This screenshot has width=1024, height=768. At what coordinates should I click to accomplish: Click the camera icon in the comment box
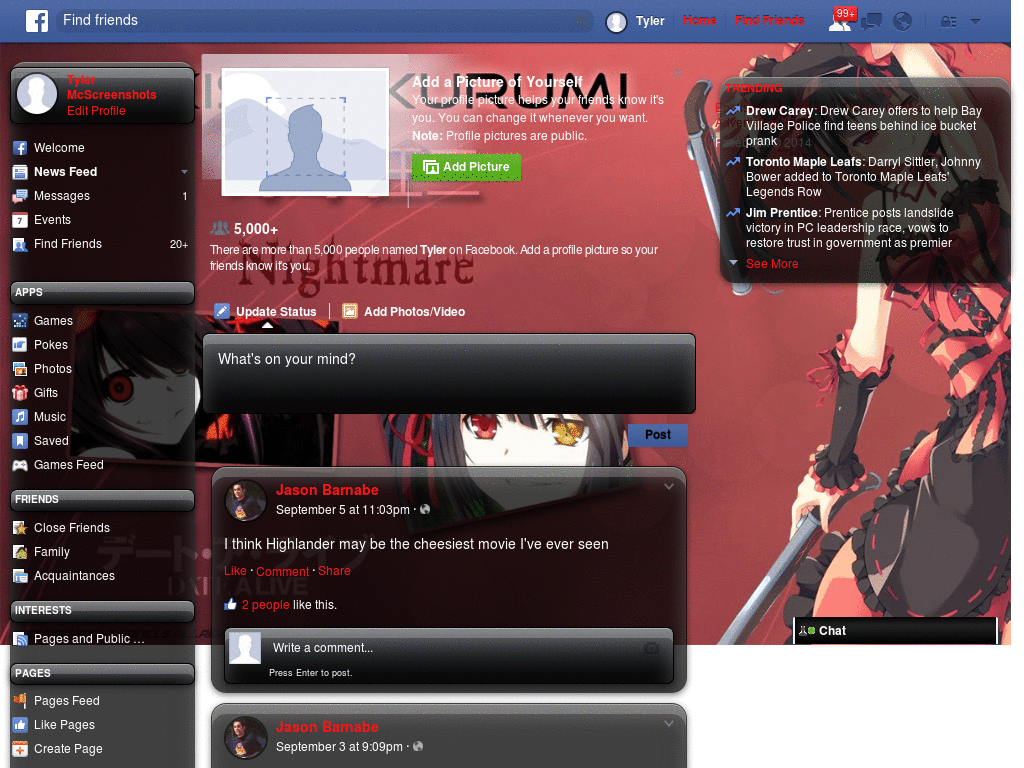pyautogui.click(x=651, y=648)
